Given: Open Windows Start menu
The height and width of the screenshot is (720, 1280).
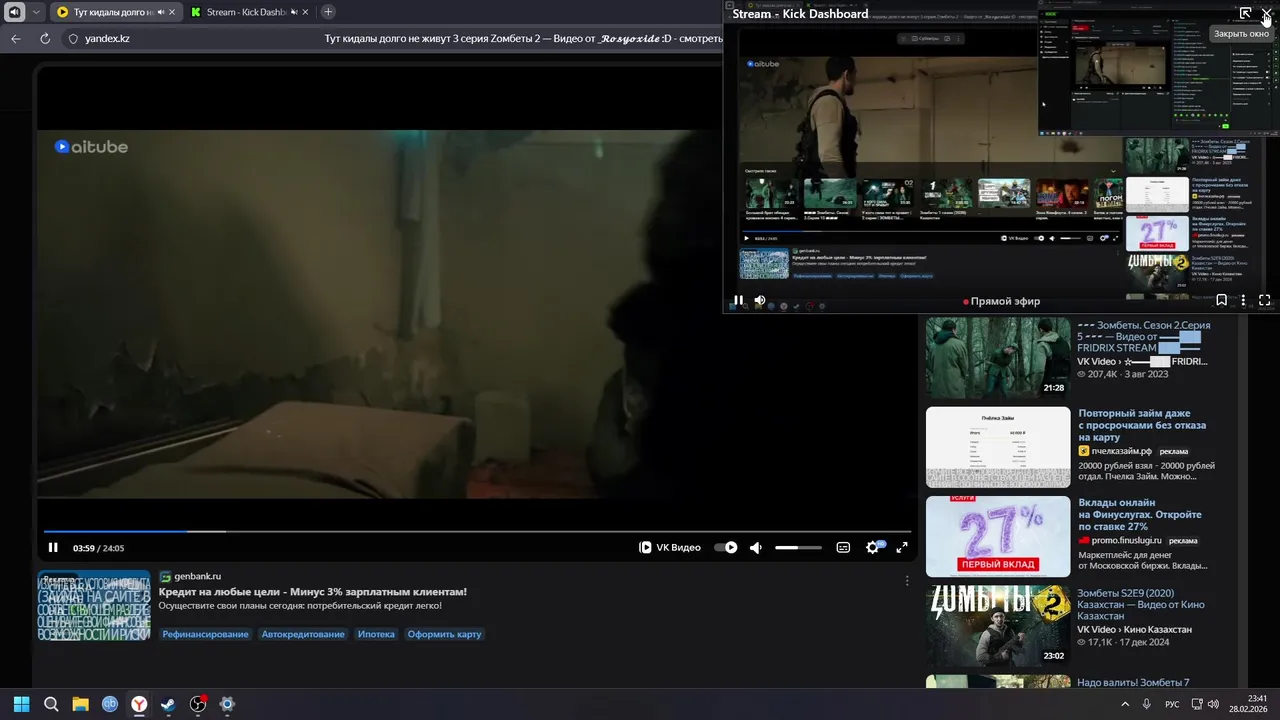Looking at the screenshot, I should pos(21,704).
